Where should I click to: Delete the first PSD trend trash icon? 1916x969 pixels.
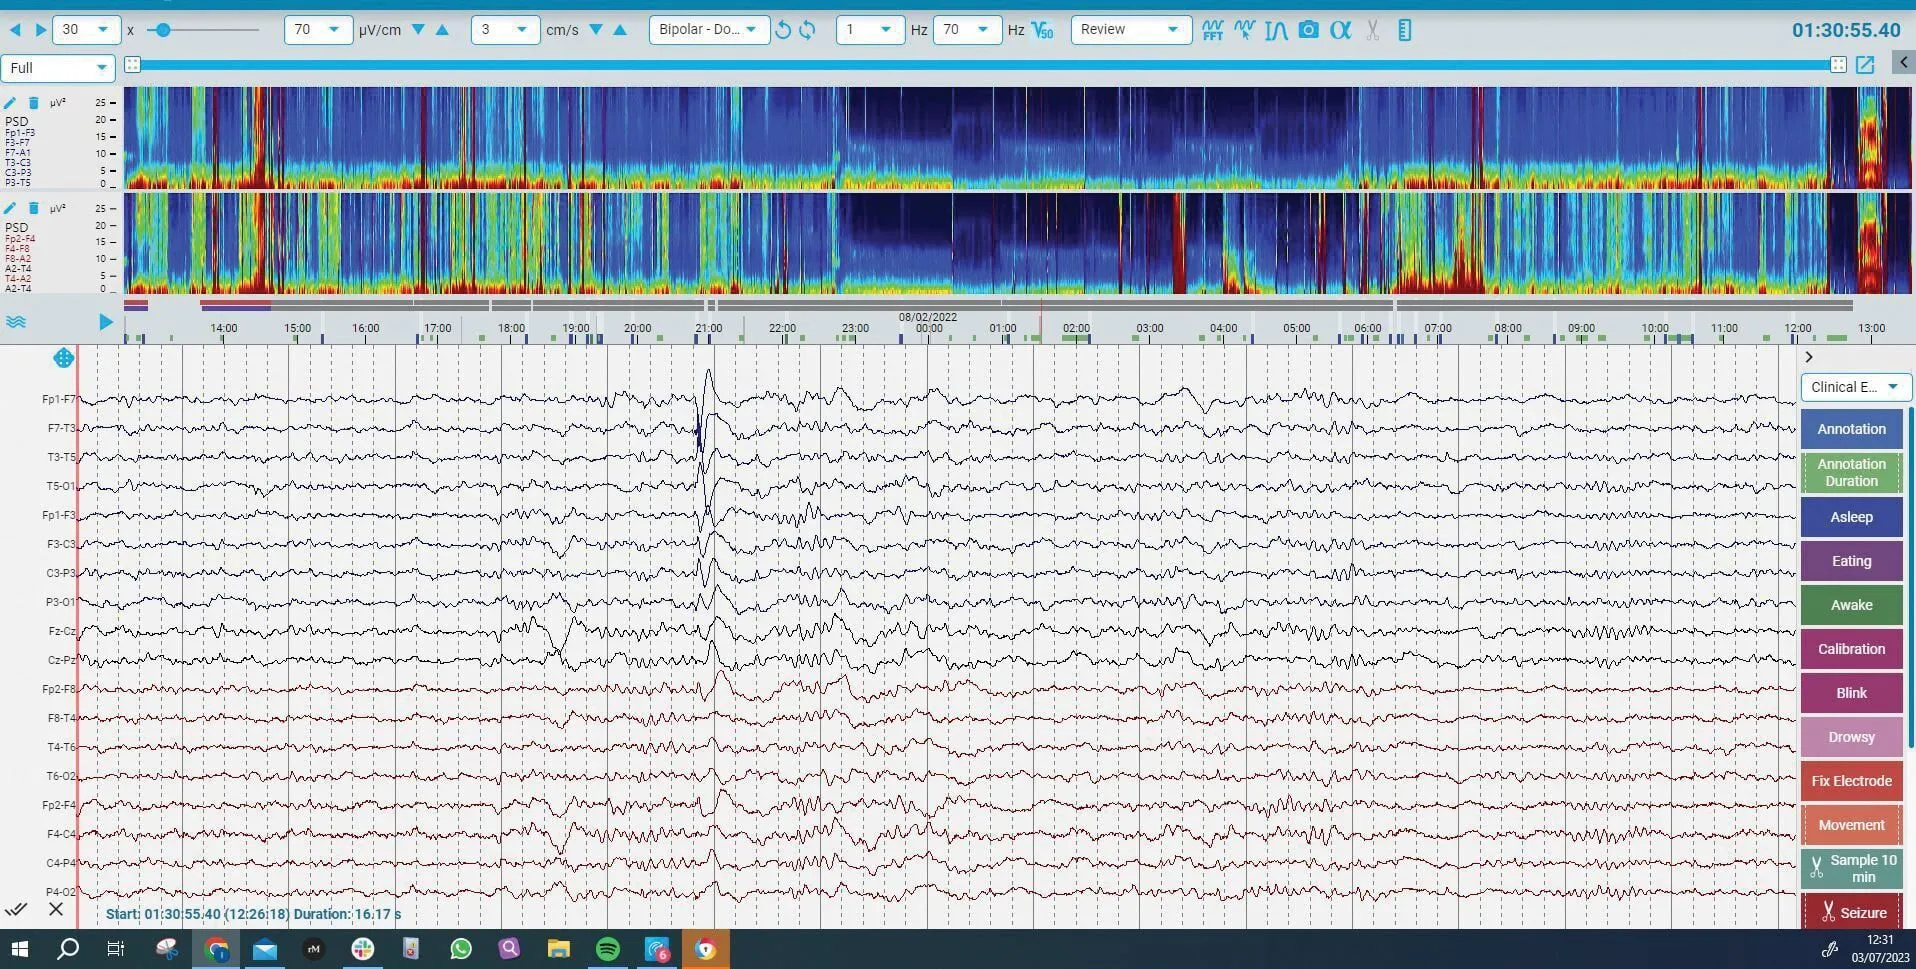[x=33, y=102]
